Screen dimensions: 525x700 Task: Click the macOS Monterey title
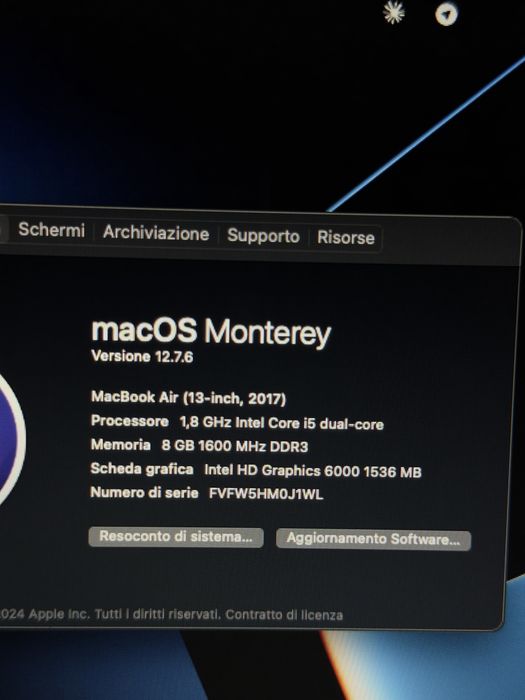[x=211, y=331]
